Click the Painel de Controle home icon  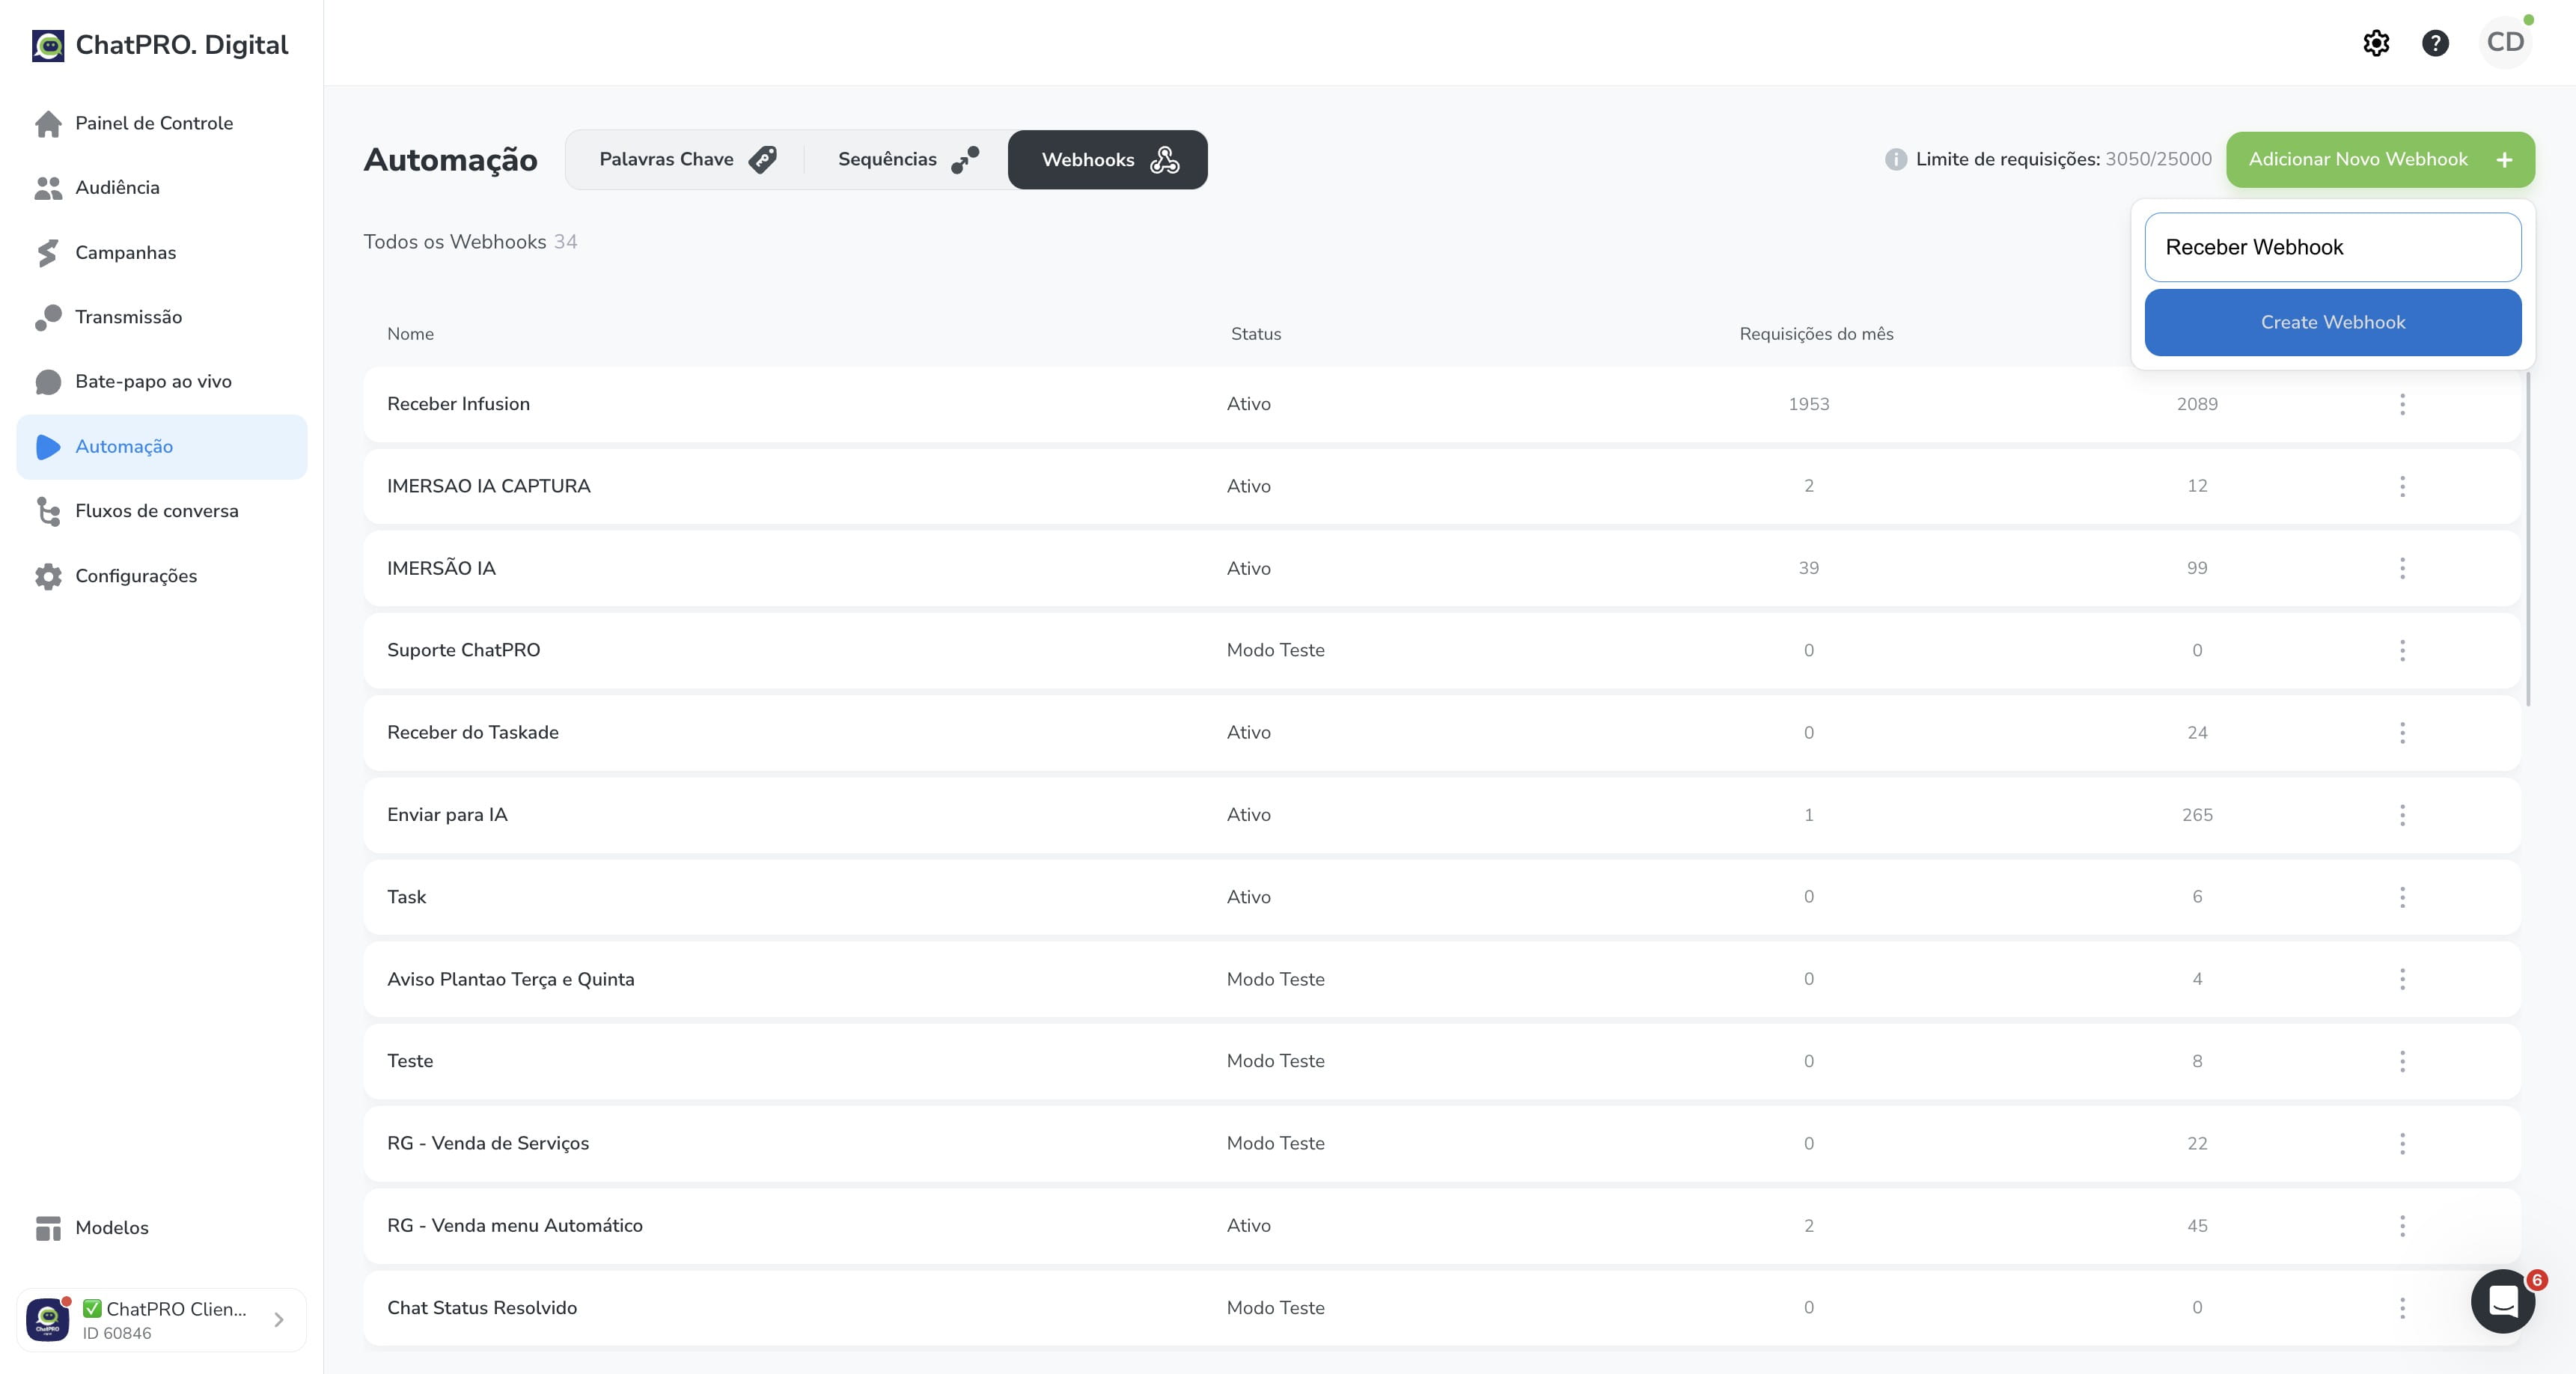[x=48, y=123]
